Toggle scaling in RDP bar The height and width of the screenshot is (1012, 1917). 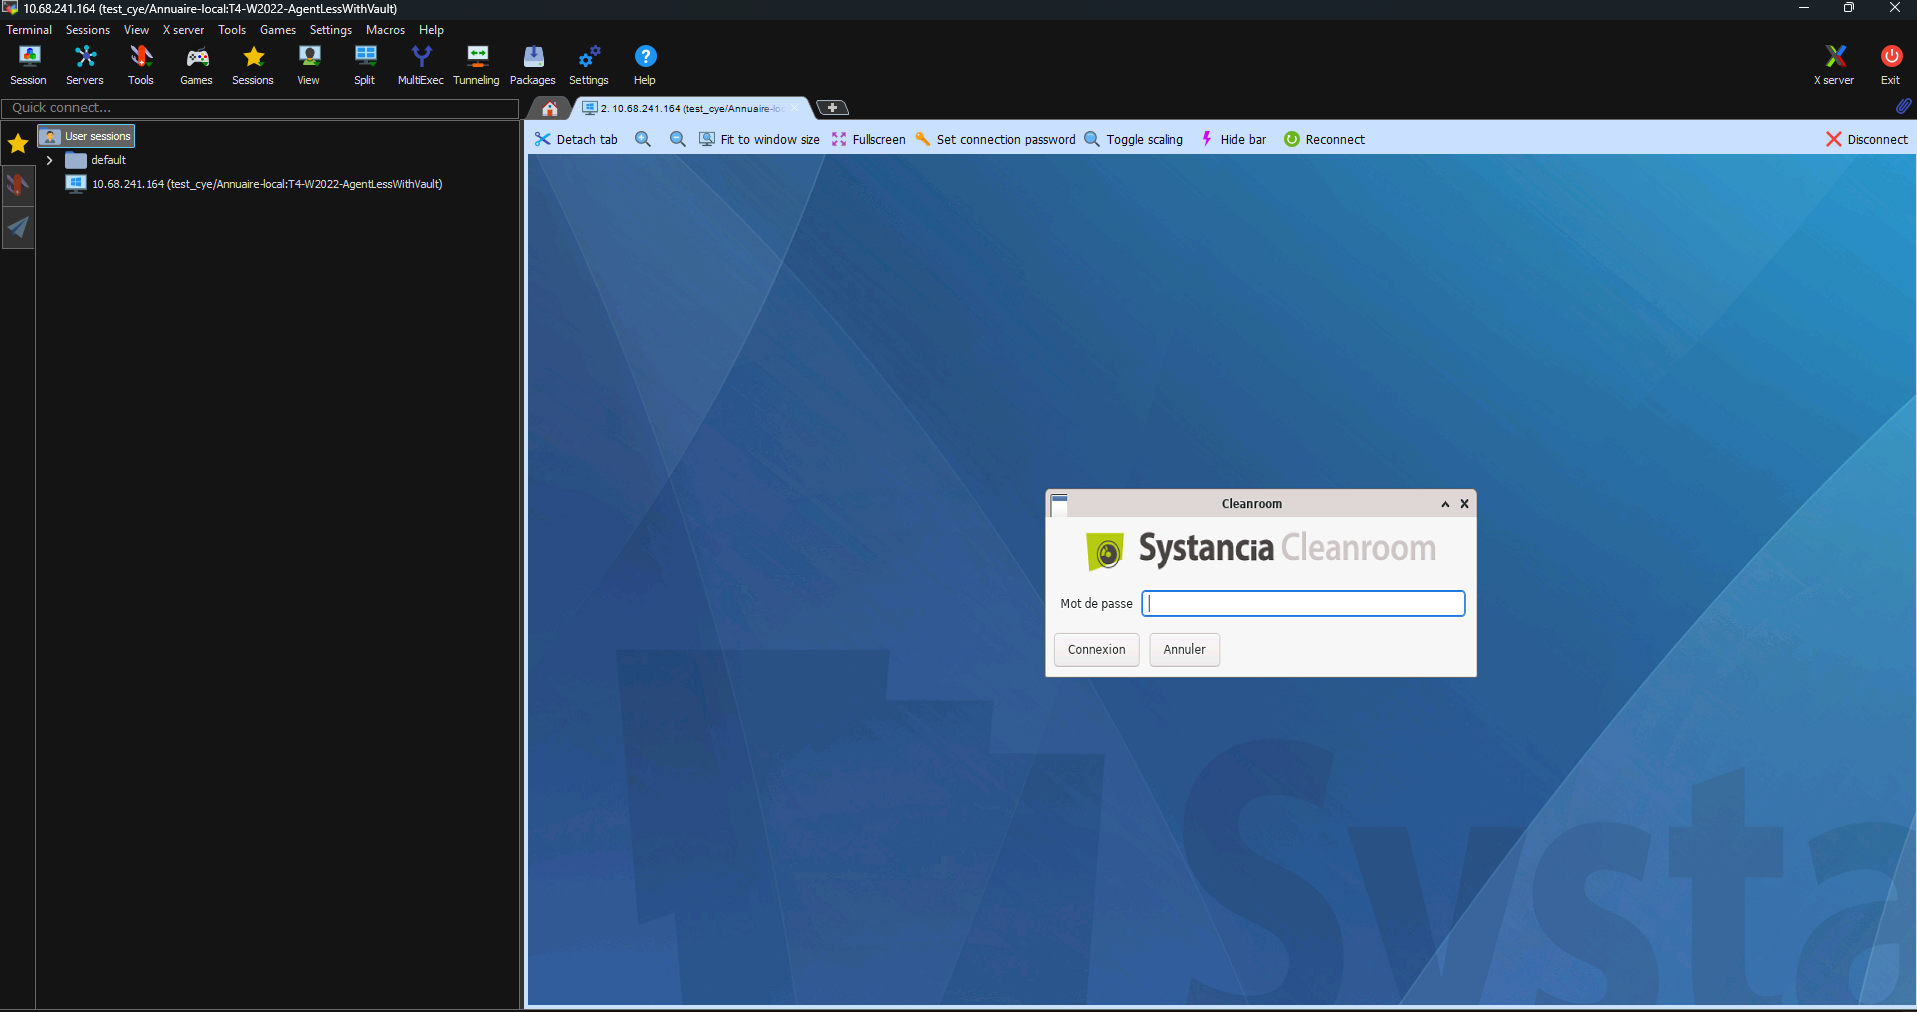click(x=1134, y=139)
